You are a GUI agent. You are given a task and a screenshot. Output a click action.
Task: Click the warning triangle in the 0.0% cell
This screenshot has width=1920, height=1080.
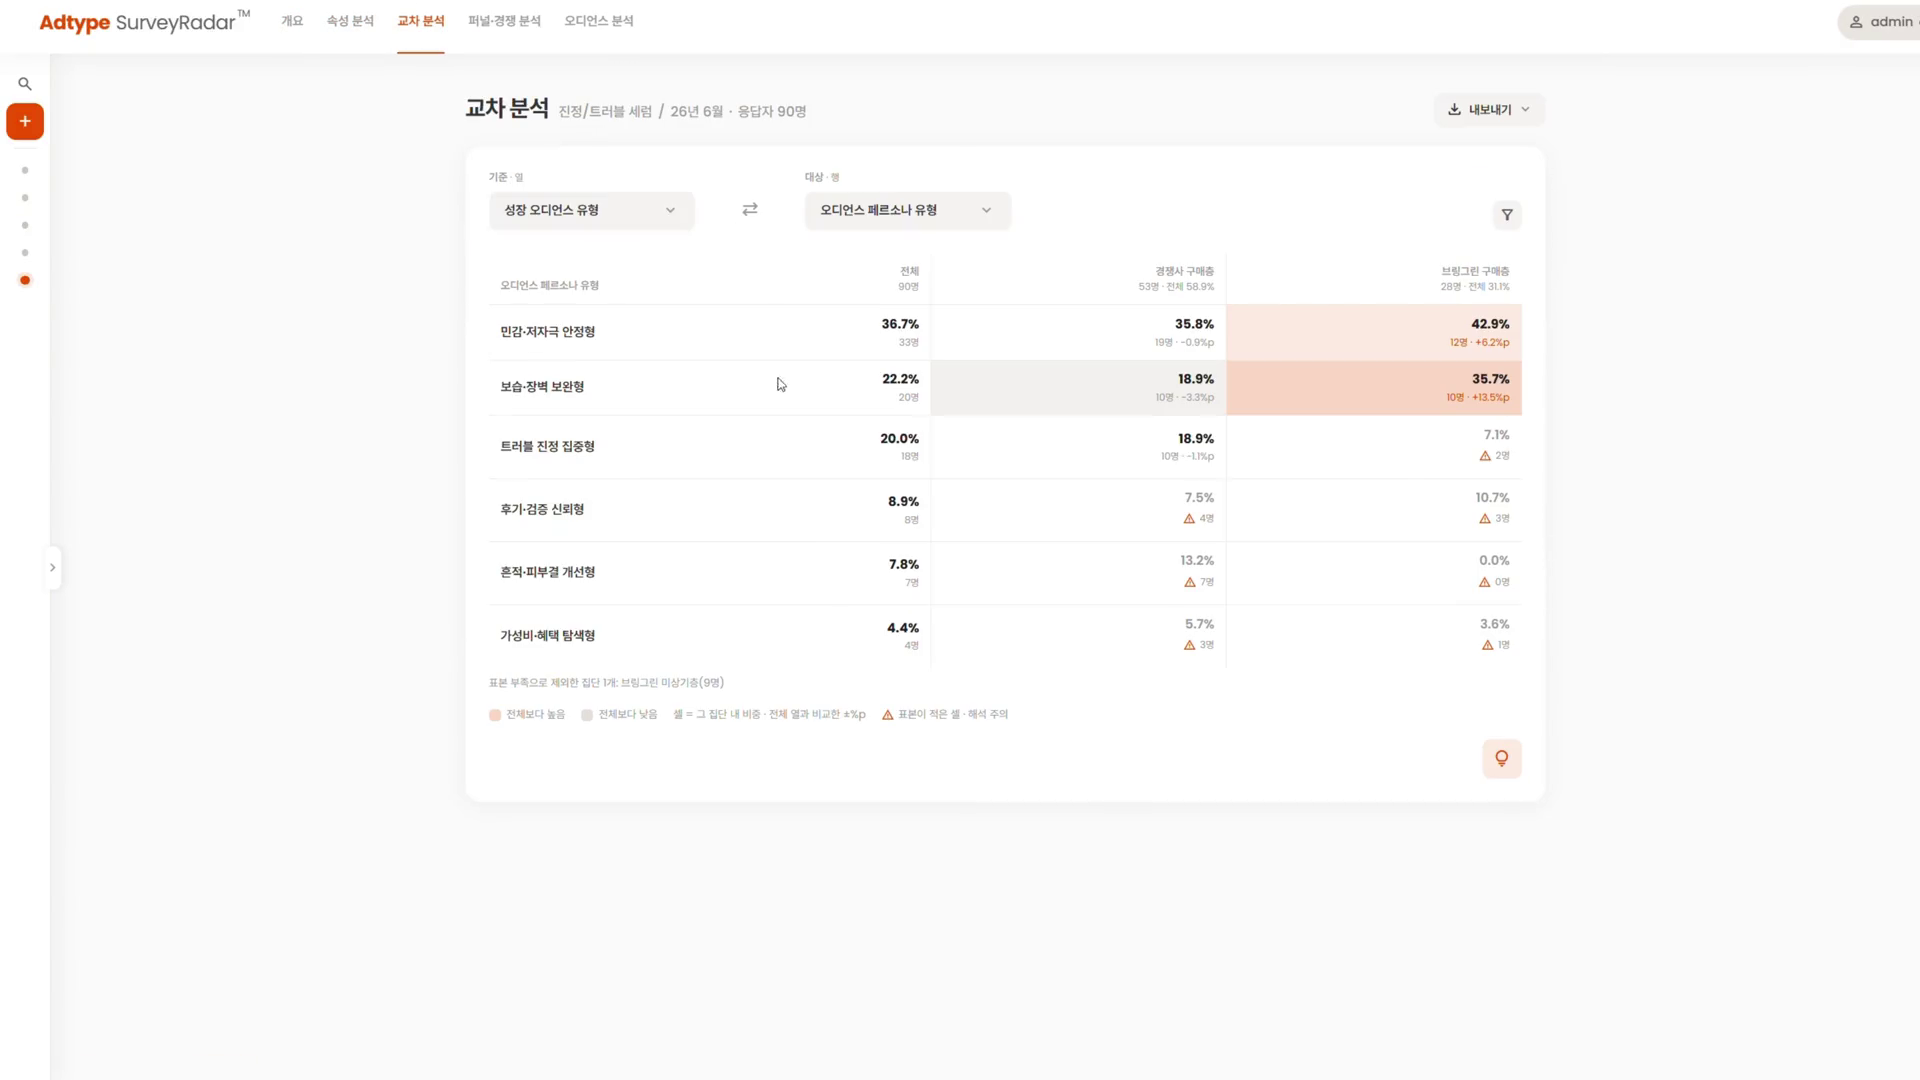pyautogui.click(x=1484, y=582)
